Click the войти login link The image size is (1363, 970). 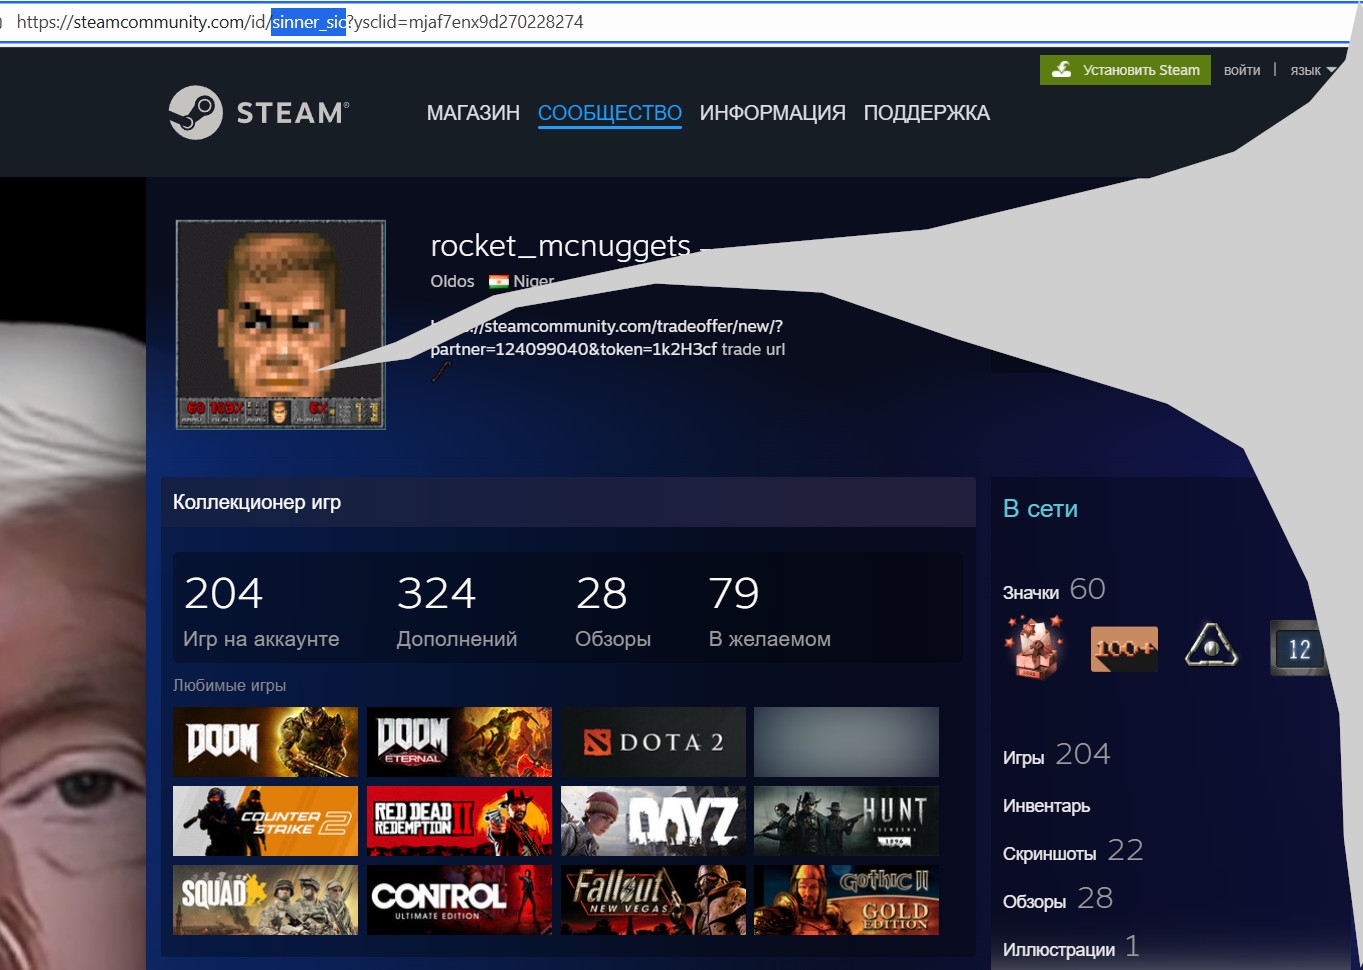pyautogui.click(x=1242, y=70)
